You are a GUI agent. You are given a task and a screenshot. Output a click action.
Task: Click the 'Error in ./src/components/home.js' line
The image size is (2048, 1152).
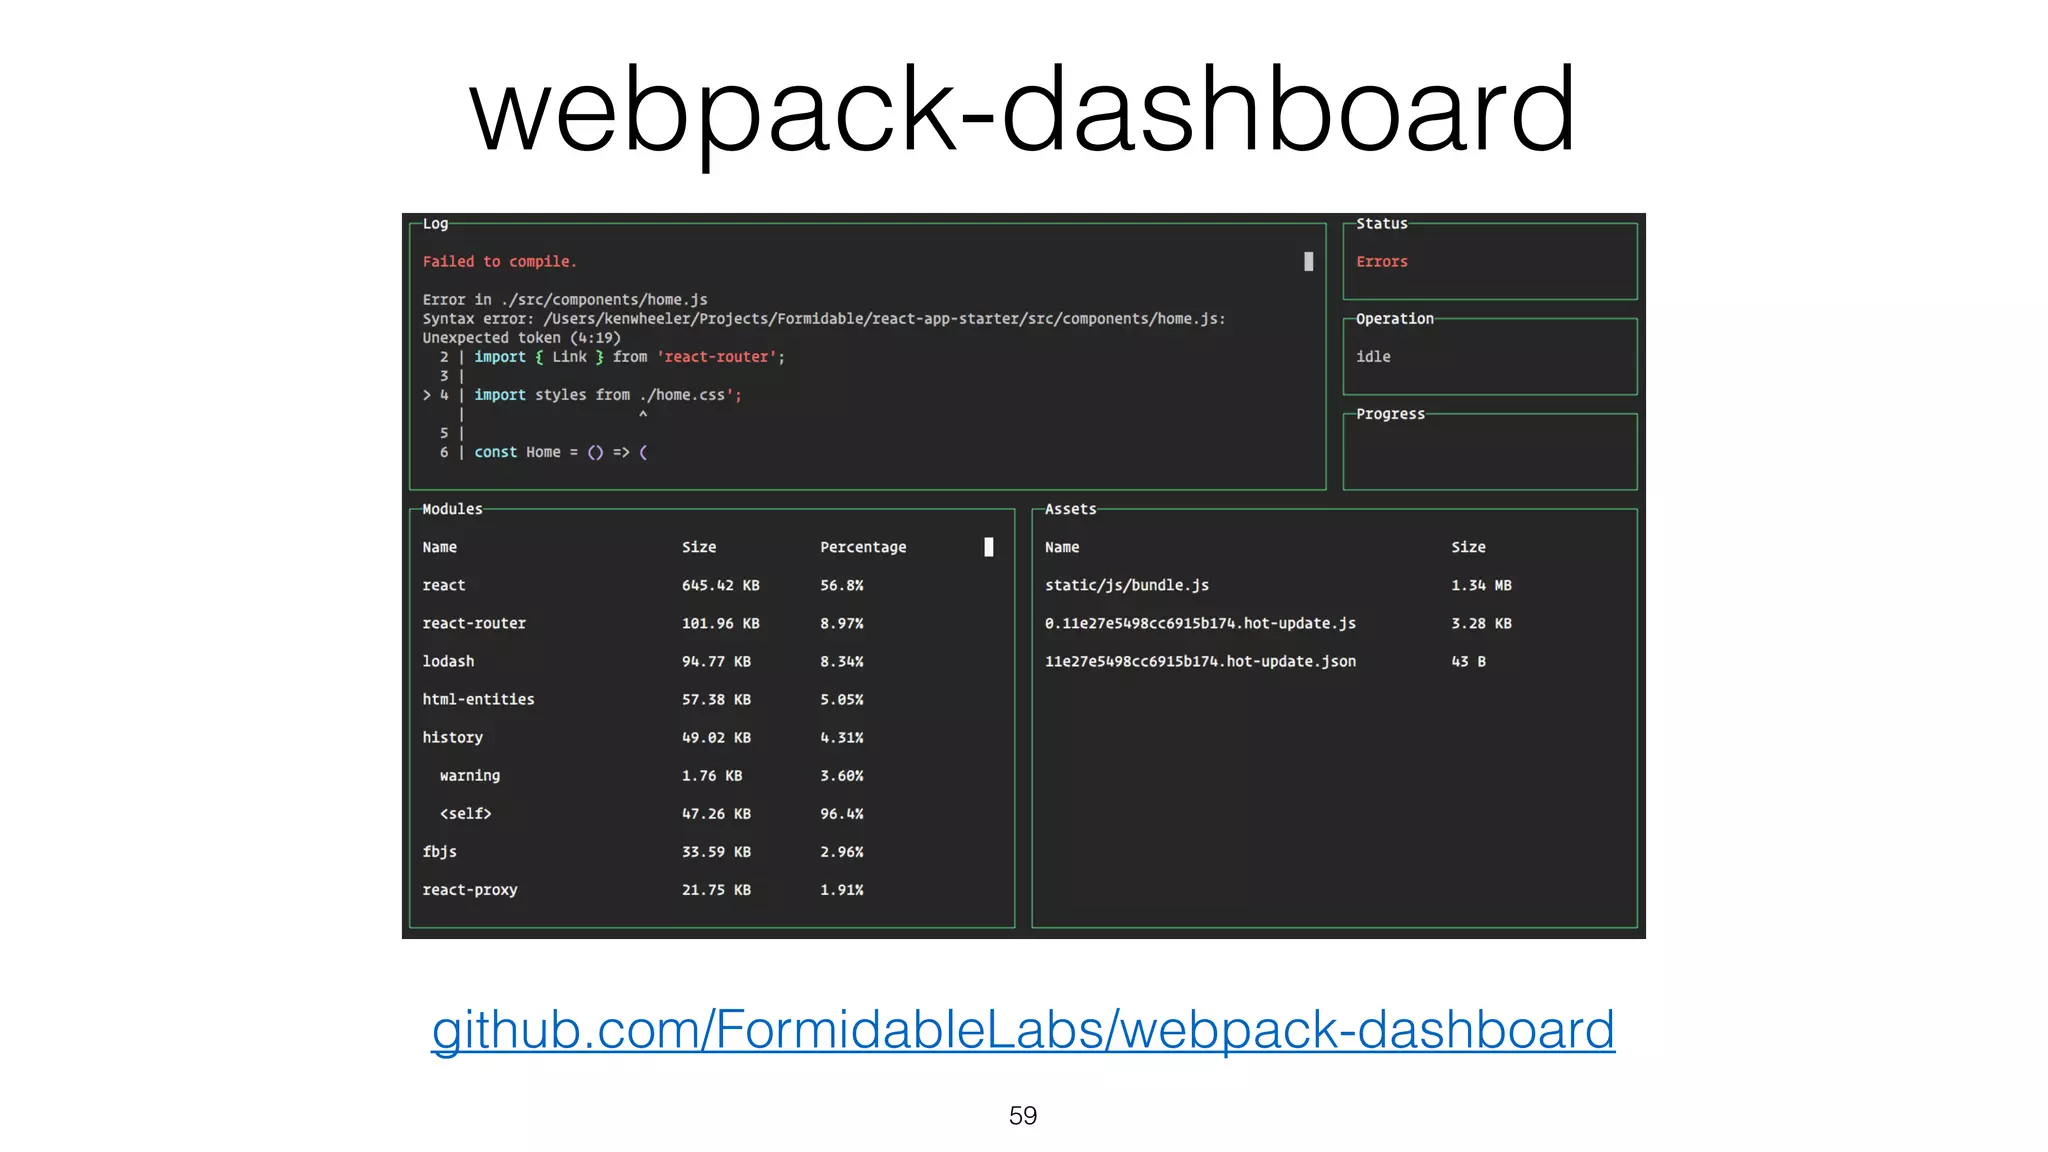[565, 300]
